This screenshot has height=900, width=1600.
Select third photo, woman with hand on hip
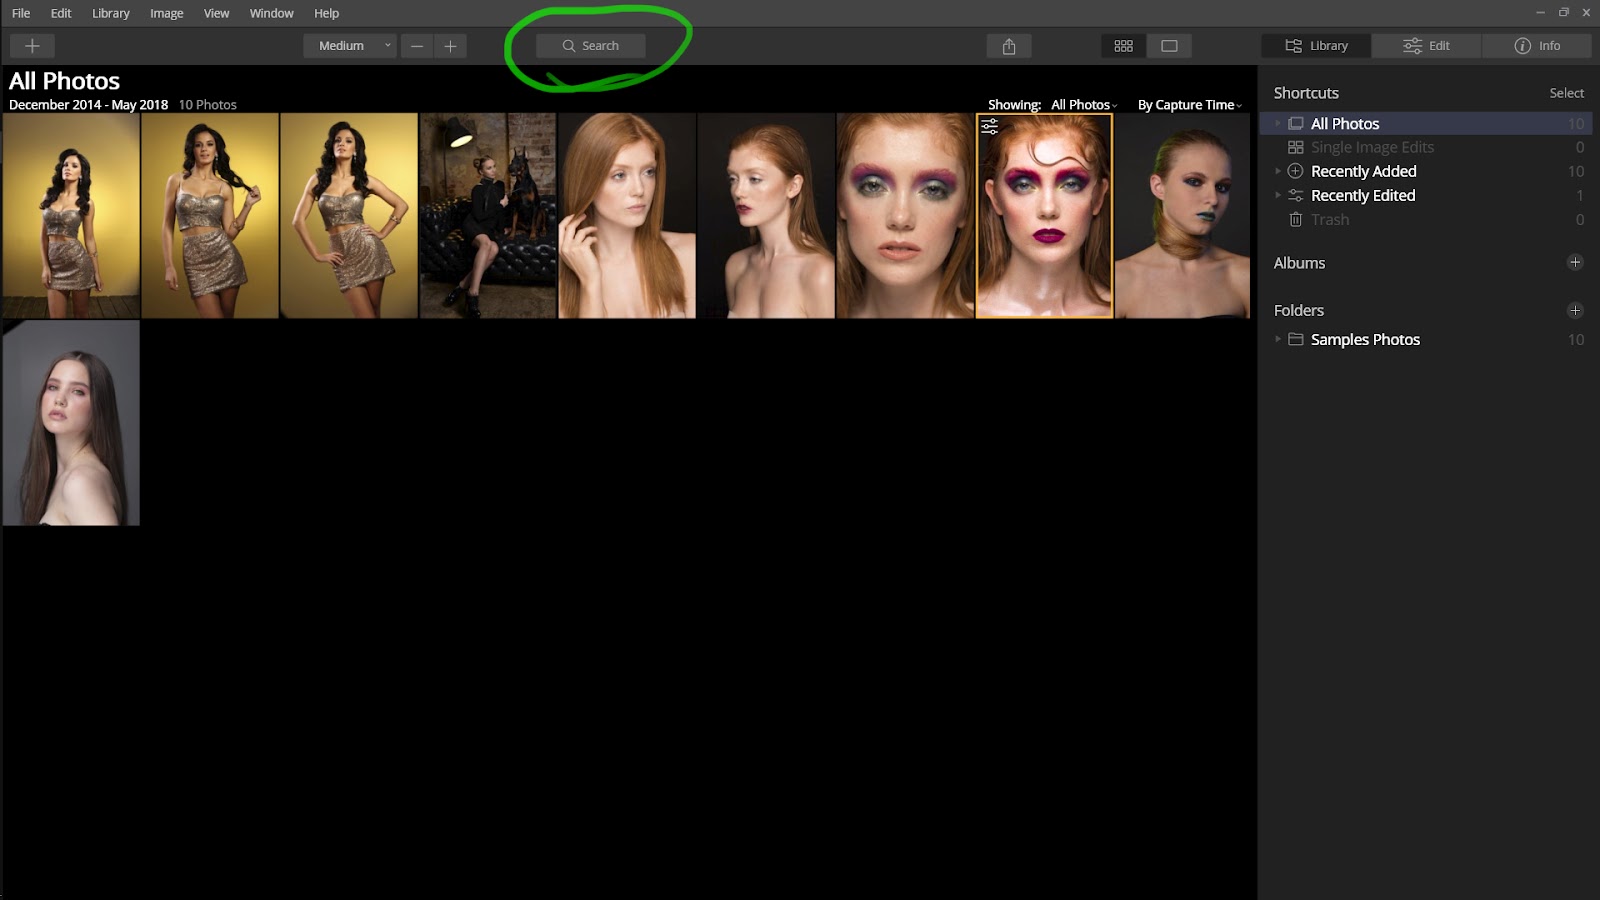349,215
